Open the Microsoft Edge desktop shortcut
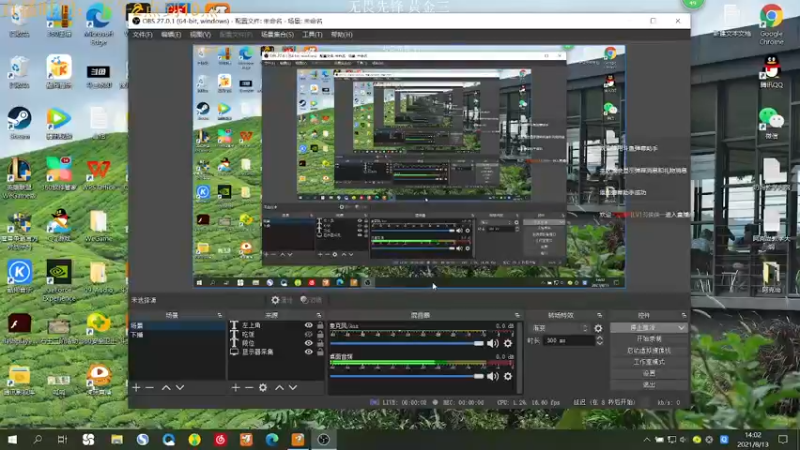 point(98,24)
